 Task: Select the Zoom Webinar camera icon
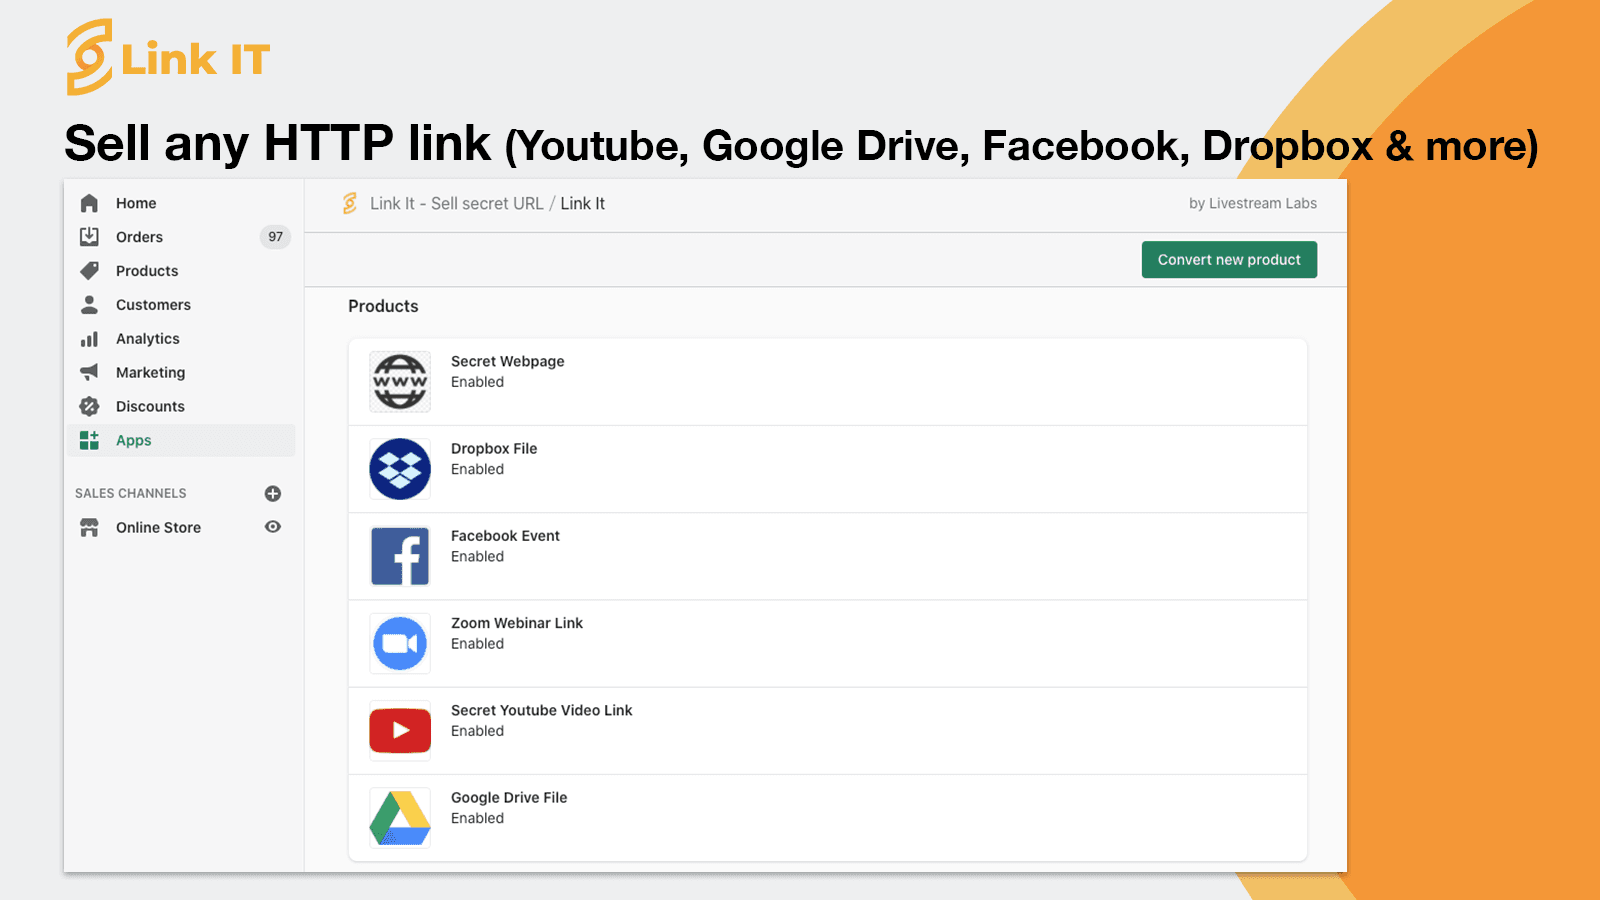pos(399,643)
